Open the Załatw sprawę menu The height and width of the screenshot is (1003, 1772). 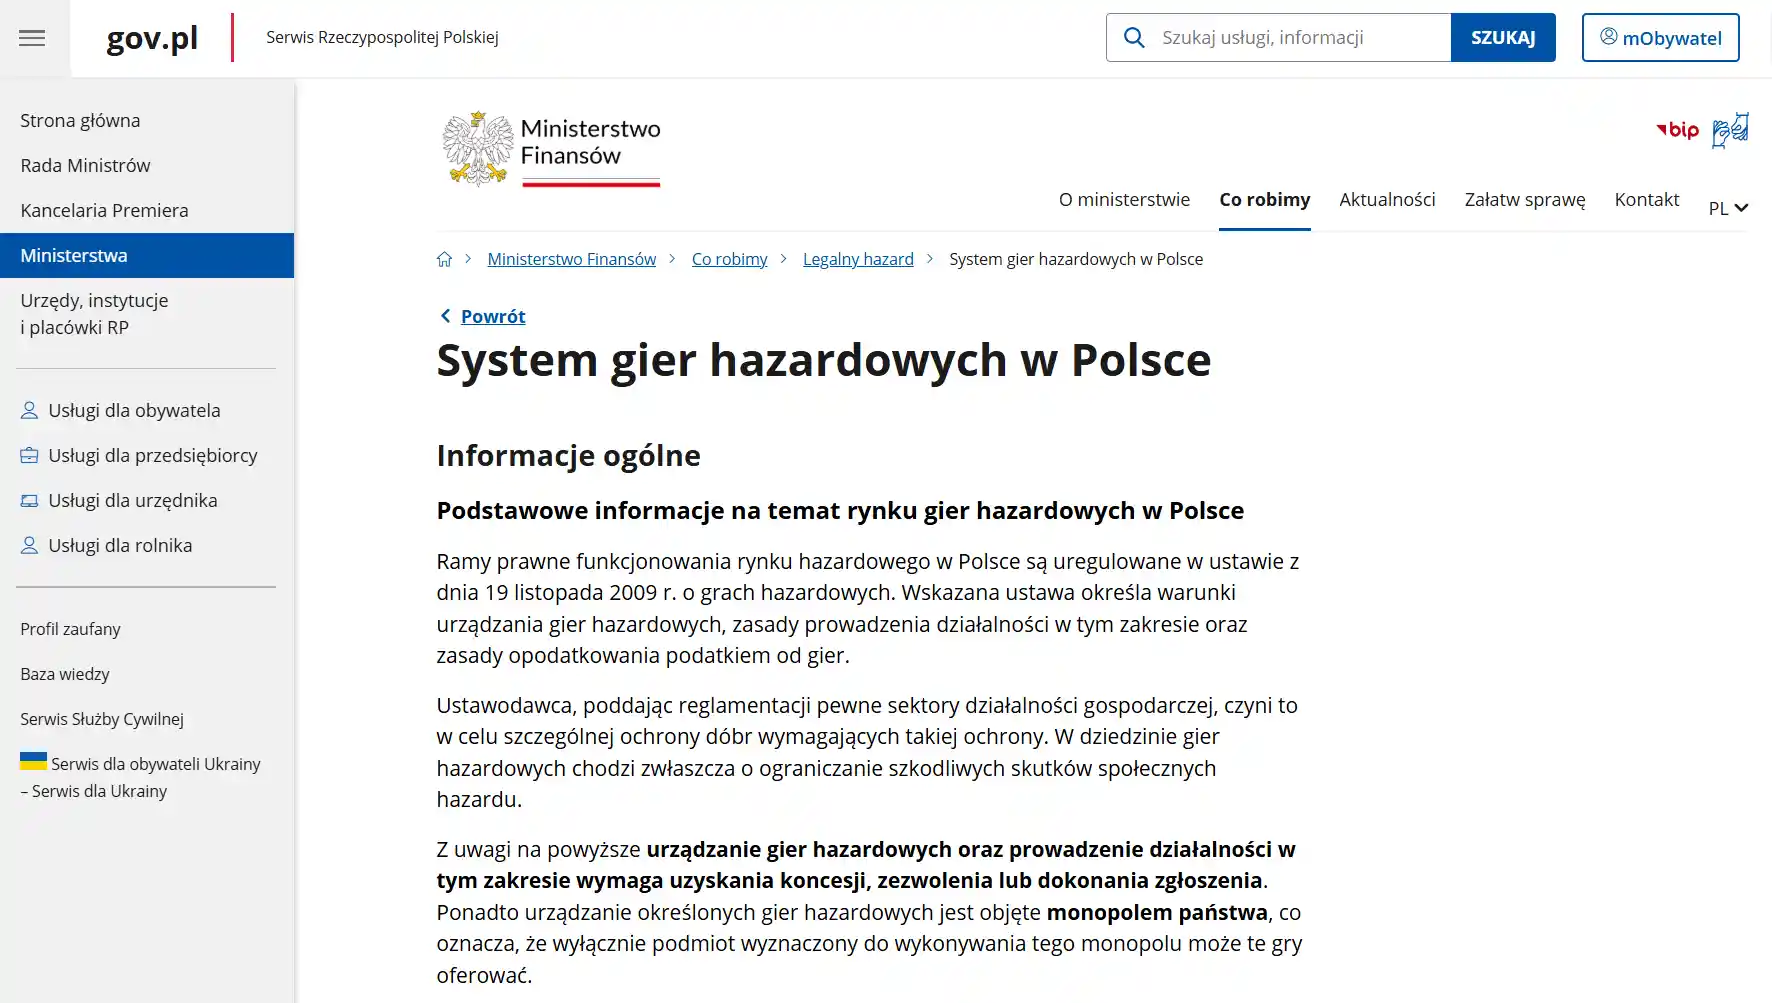1525,199
